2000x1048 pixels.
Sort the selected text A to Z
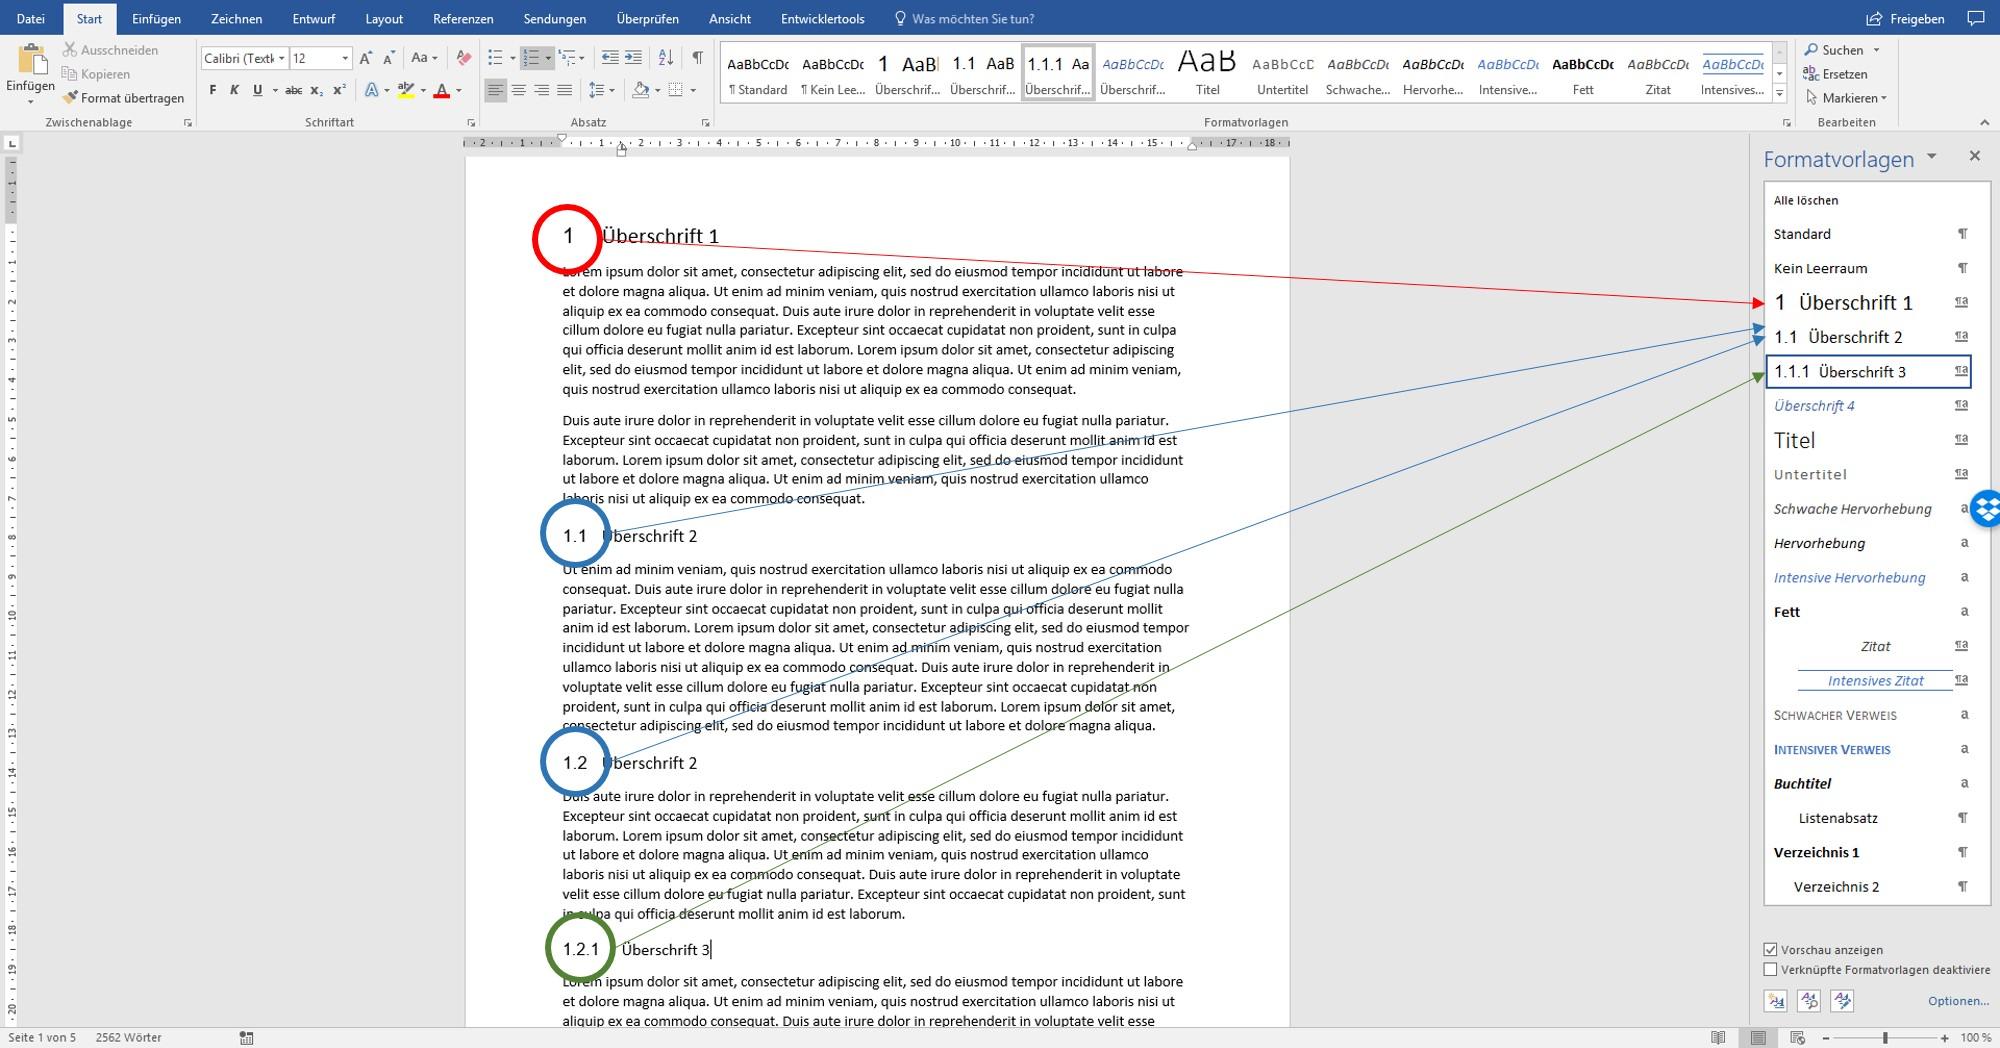pos(667,58)
